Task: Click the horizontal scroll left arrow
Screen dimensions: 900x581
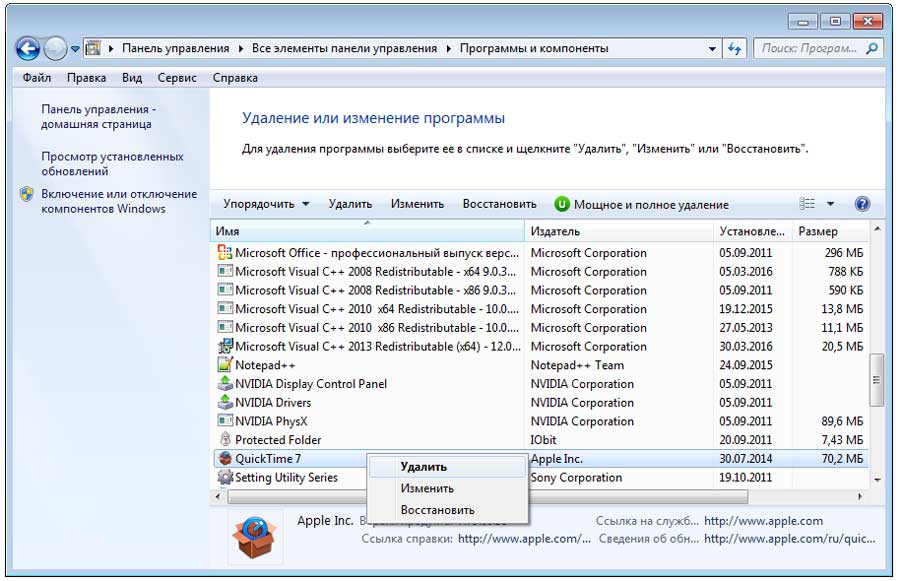Action: pyautogui.click(x=218, y=497)
